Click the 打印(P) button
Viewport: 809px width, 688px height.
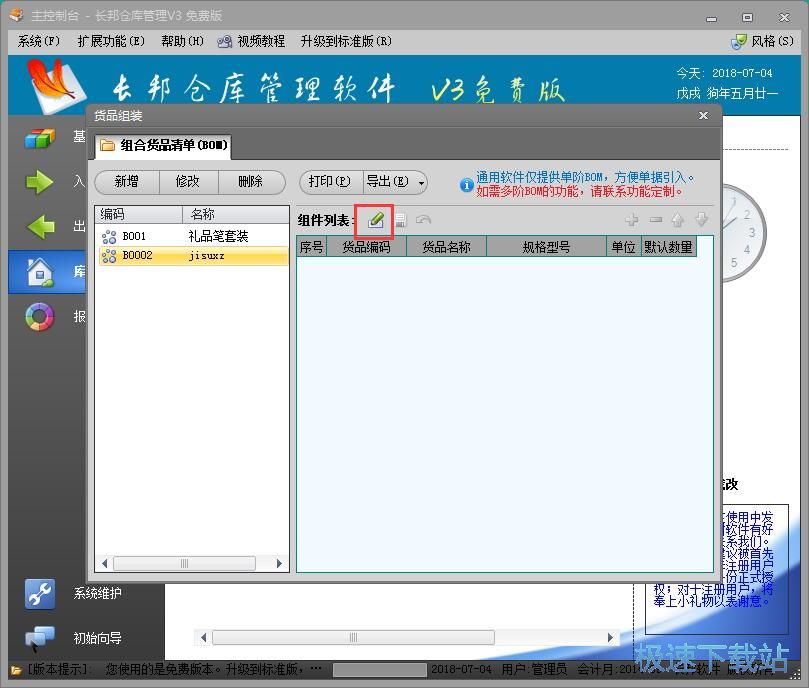330,182
